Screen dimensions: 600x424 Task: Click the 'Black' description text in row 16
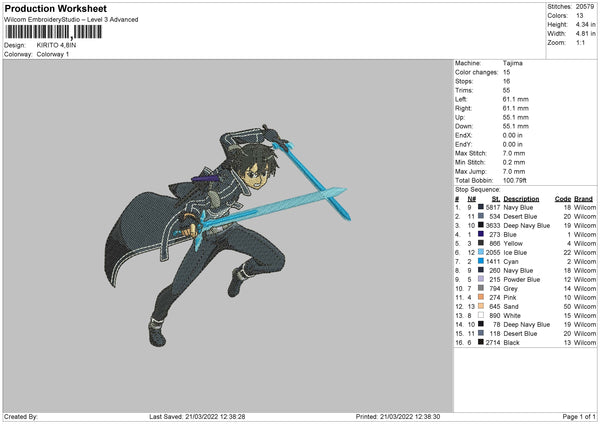click(511, 342)
